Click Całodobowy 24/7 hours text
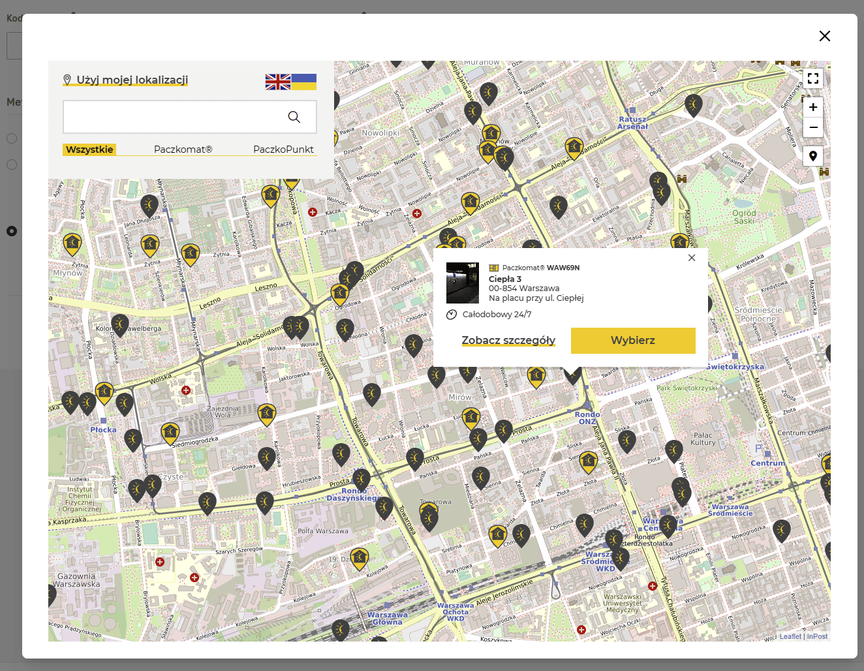The height and width of the screenshot is (671, 864). 496,315
